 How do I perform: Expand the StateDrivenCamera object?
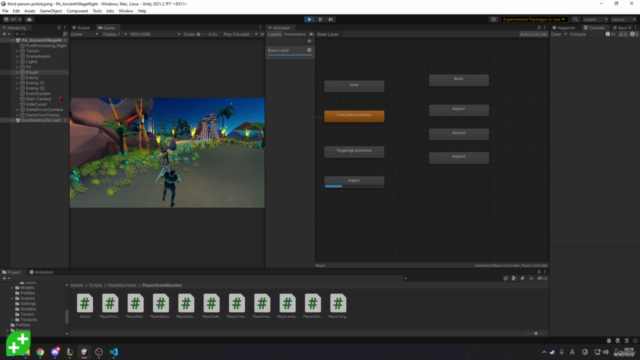[x=18, y=110]
